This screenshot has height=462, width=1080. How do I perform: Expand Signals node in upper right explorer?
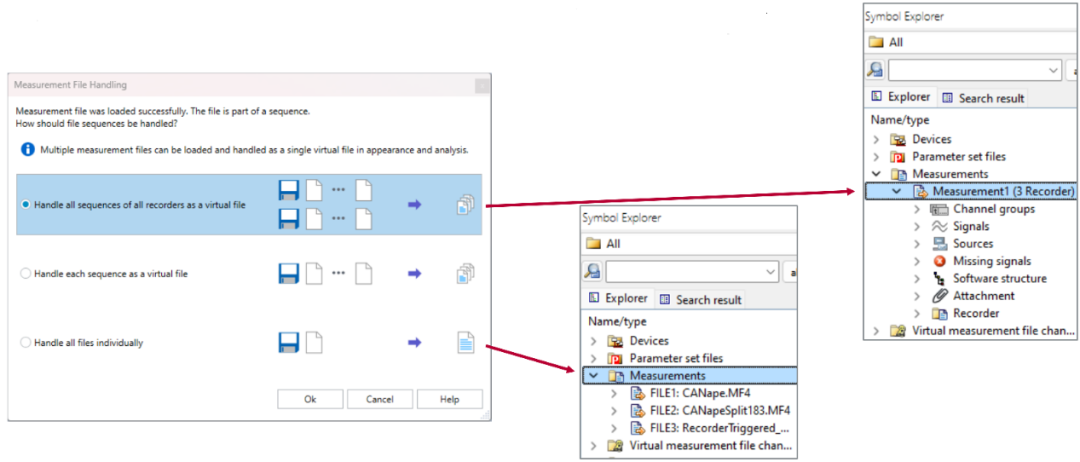click(917, 226)
